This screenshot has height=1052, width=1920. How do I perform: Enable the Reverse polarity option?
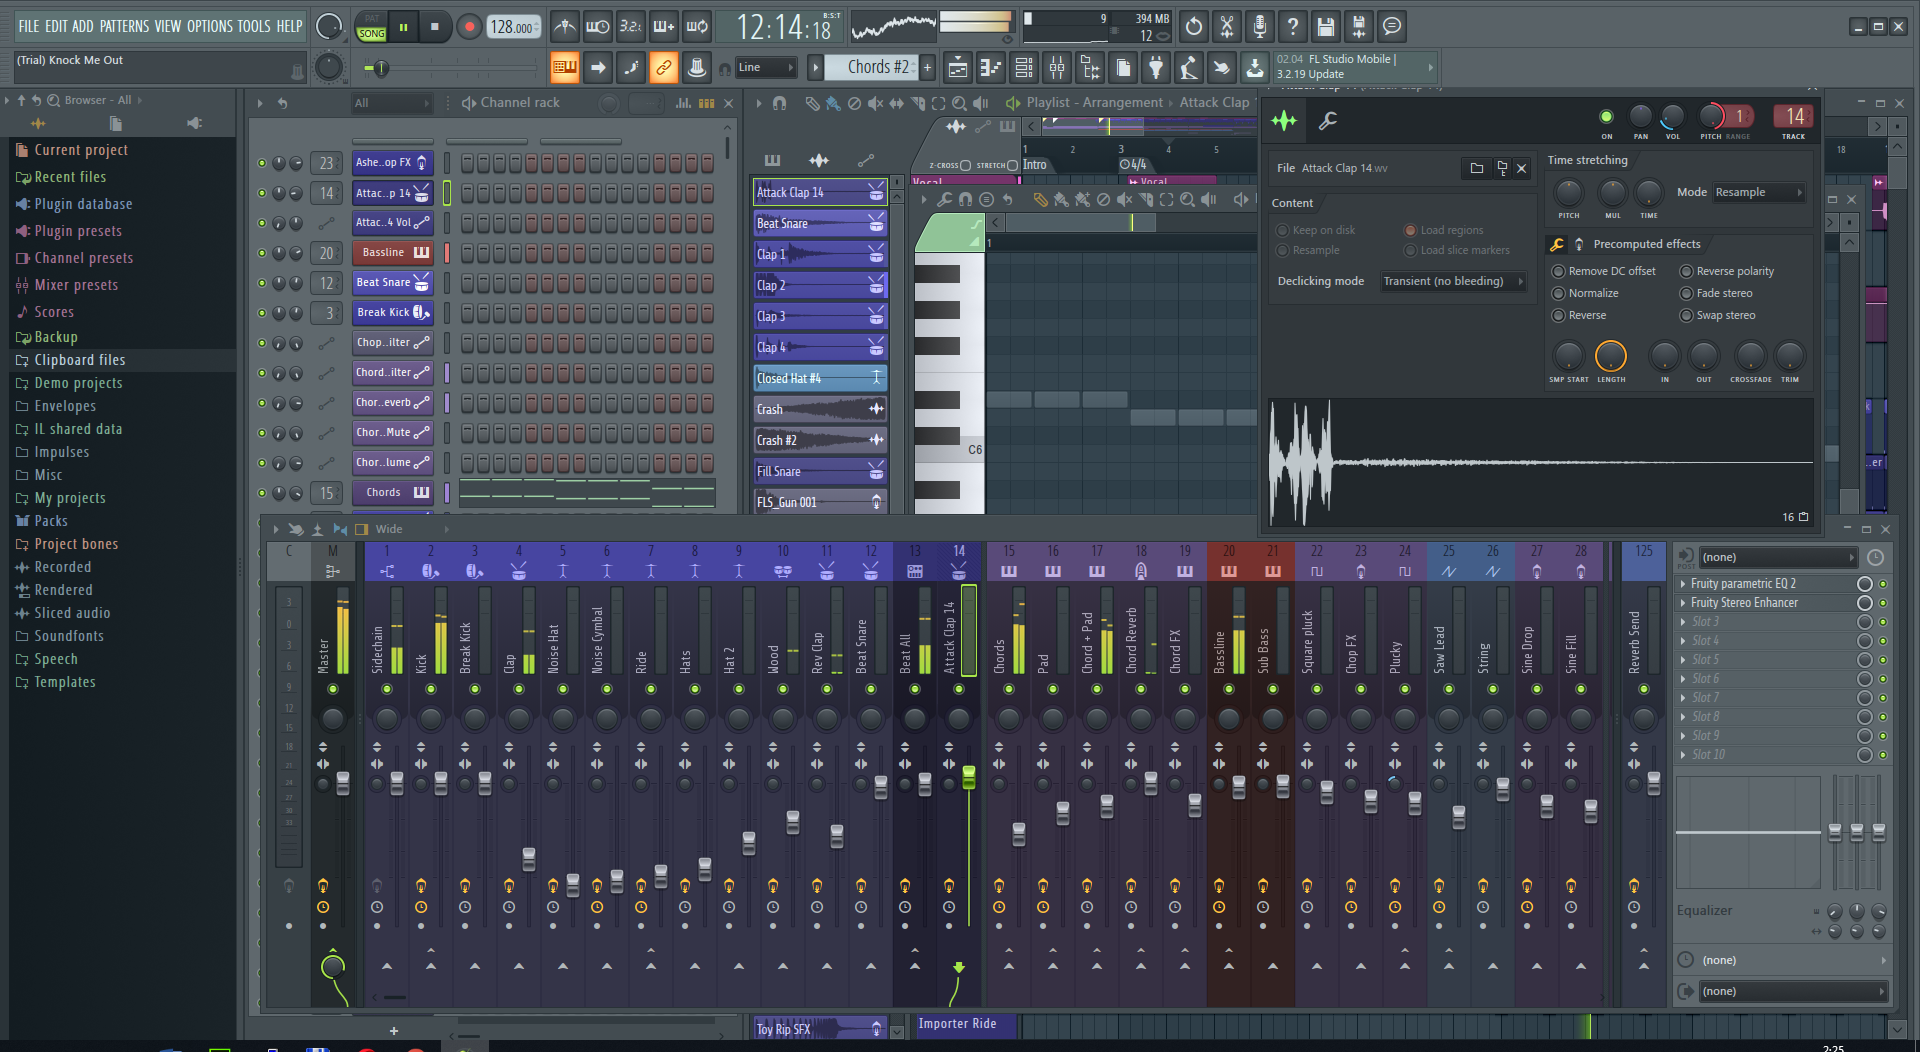[x=1686, y=271]
